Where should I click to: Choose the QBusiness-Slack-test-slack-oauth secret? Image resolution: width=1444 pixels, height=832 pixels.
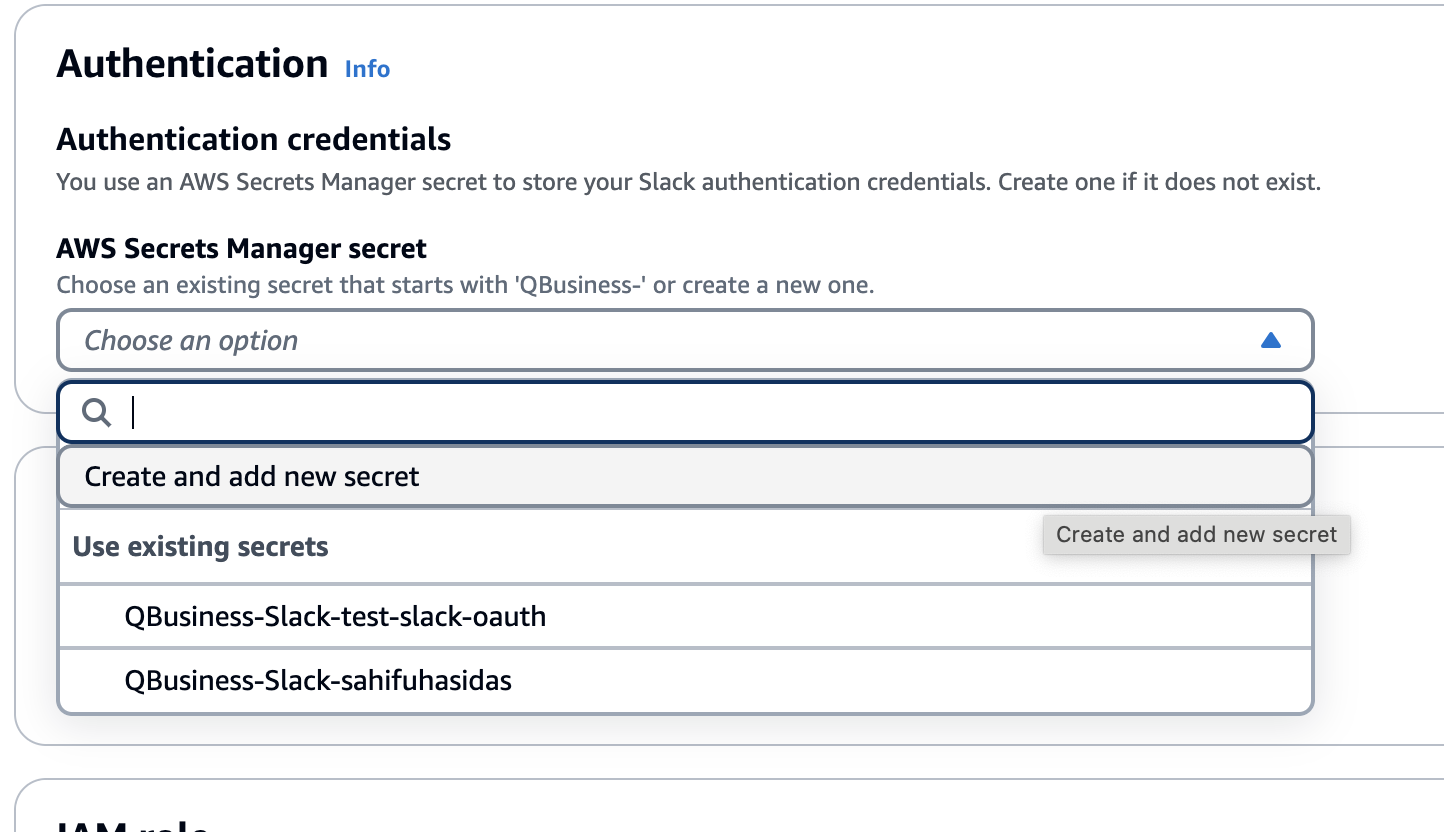coord(335,616)
